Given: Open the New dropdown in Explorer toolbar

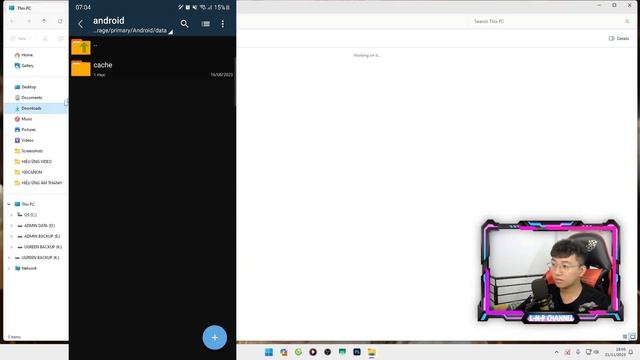Looking at the screenshot, I should 21,38.
